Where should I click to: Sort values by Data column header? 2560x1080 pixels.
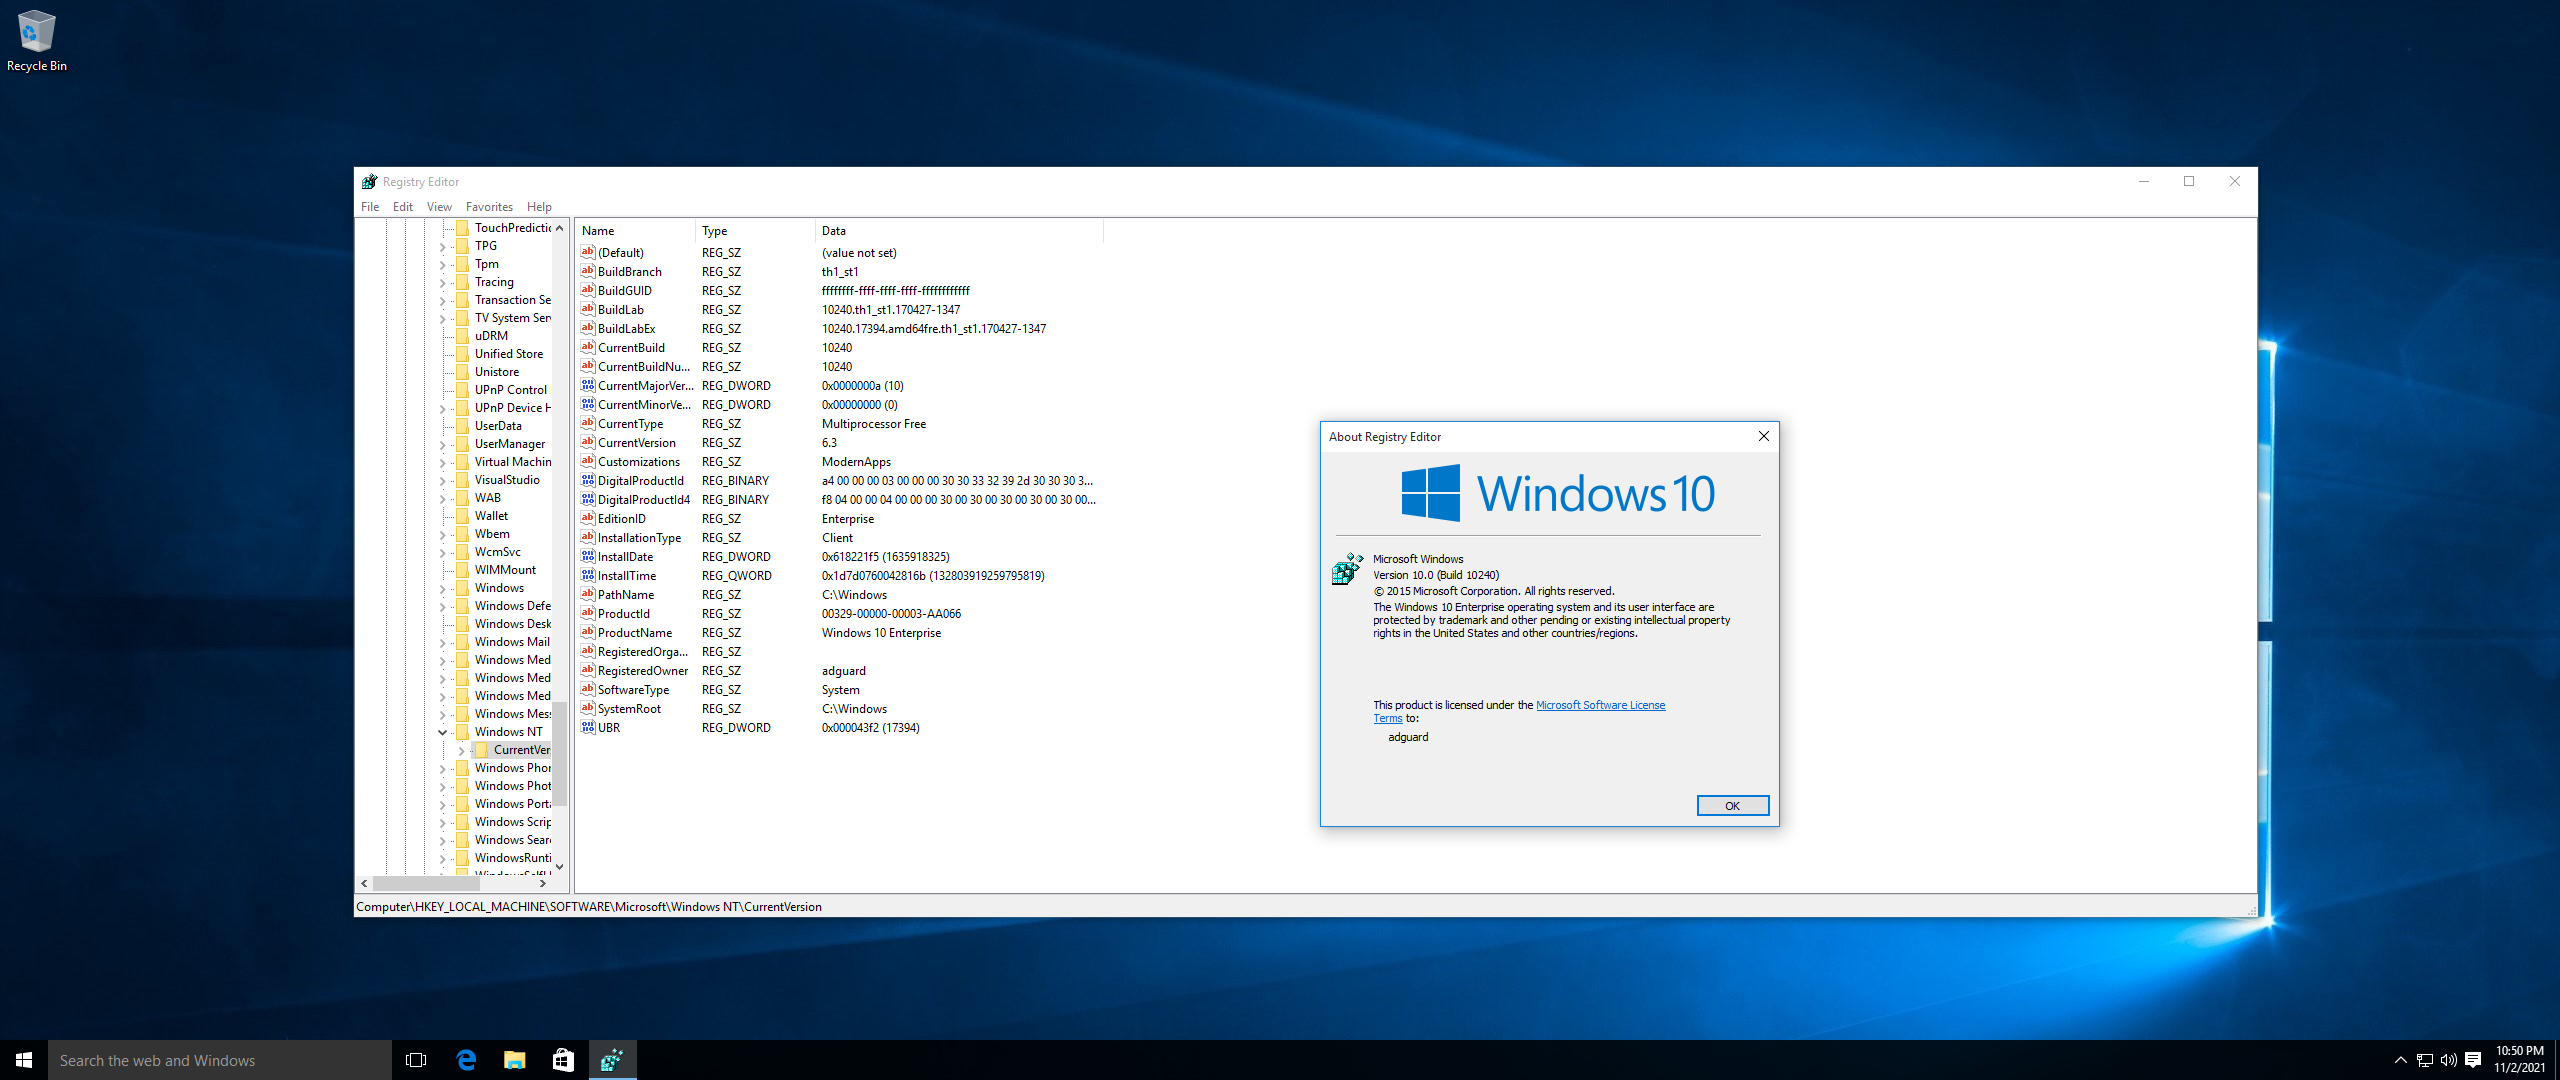click(959, 231)
